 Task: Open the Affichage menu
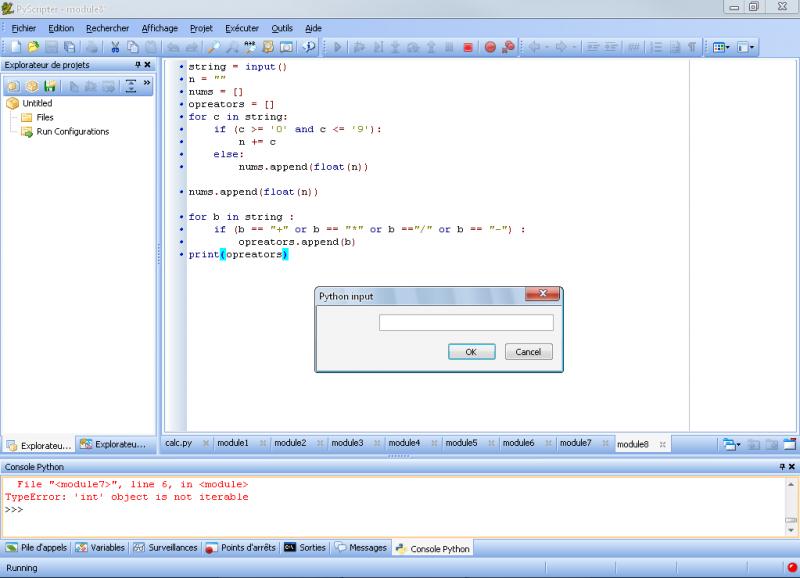coord(160,28)
